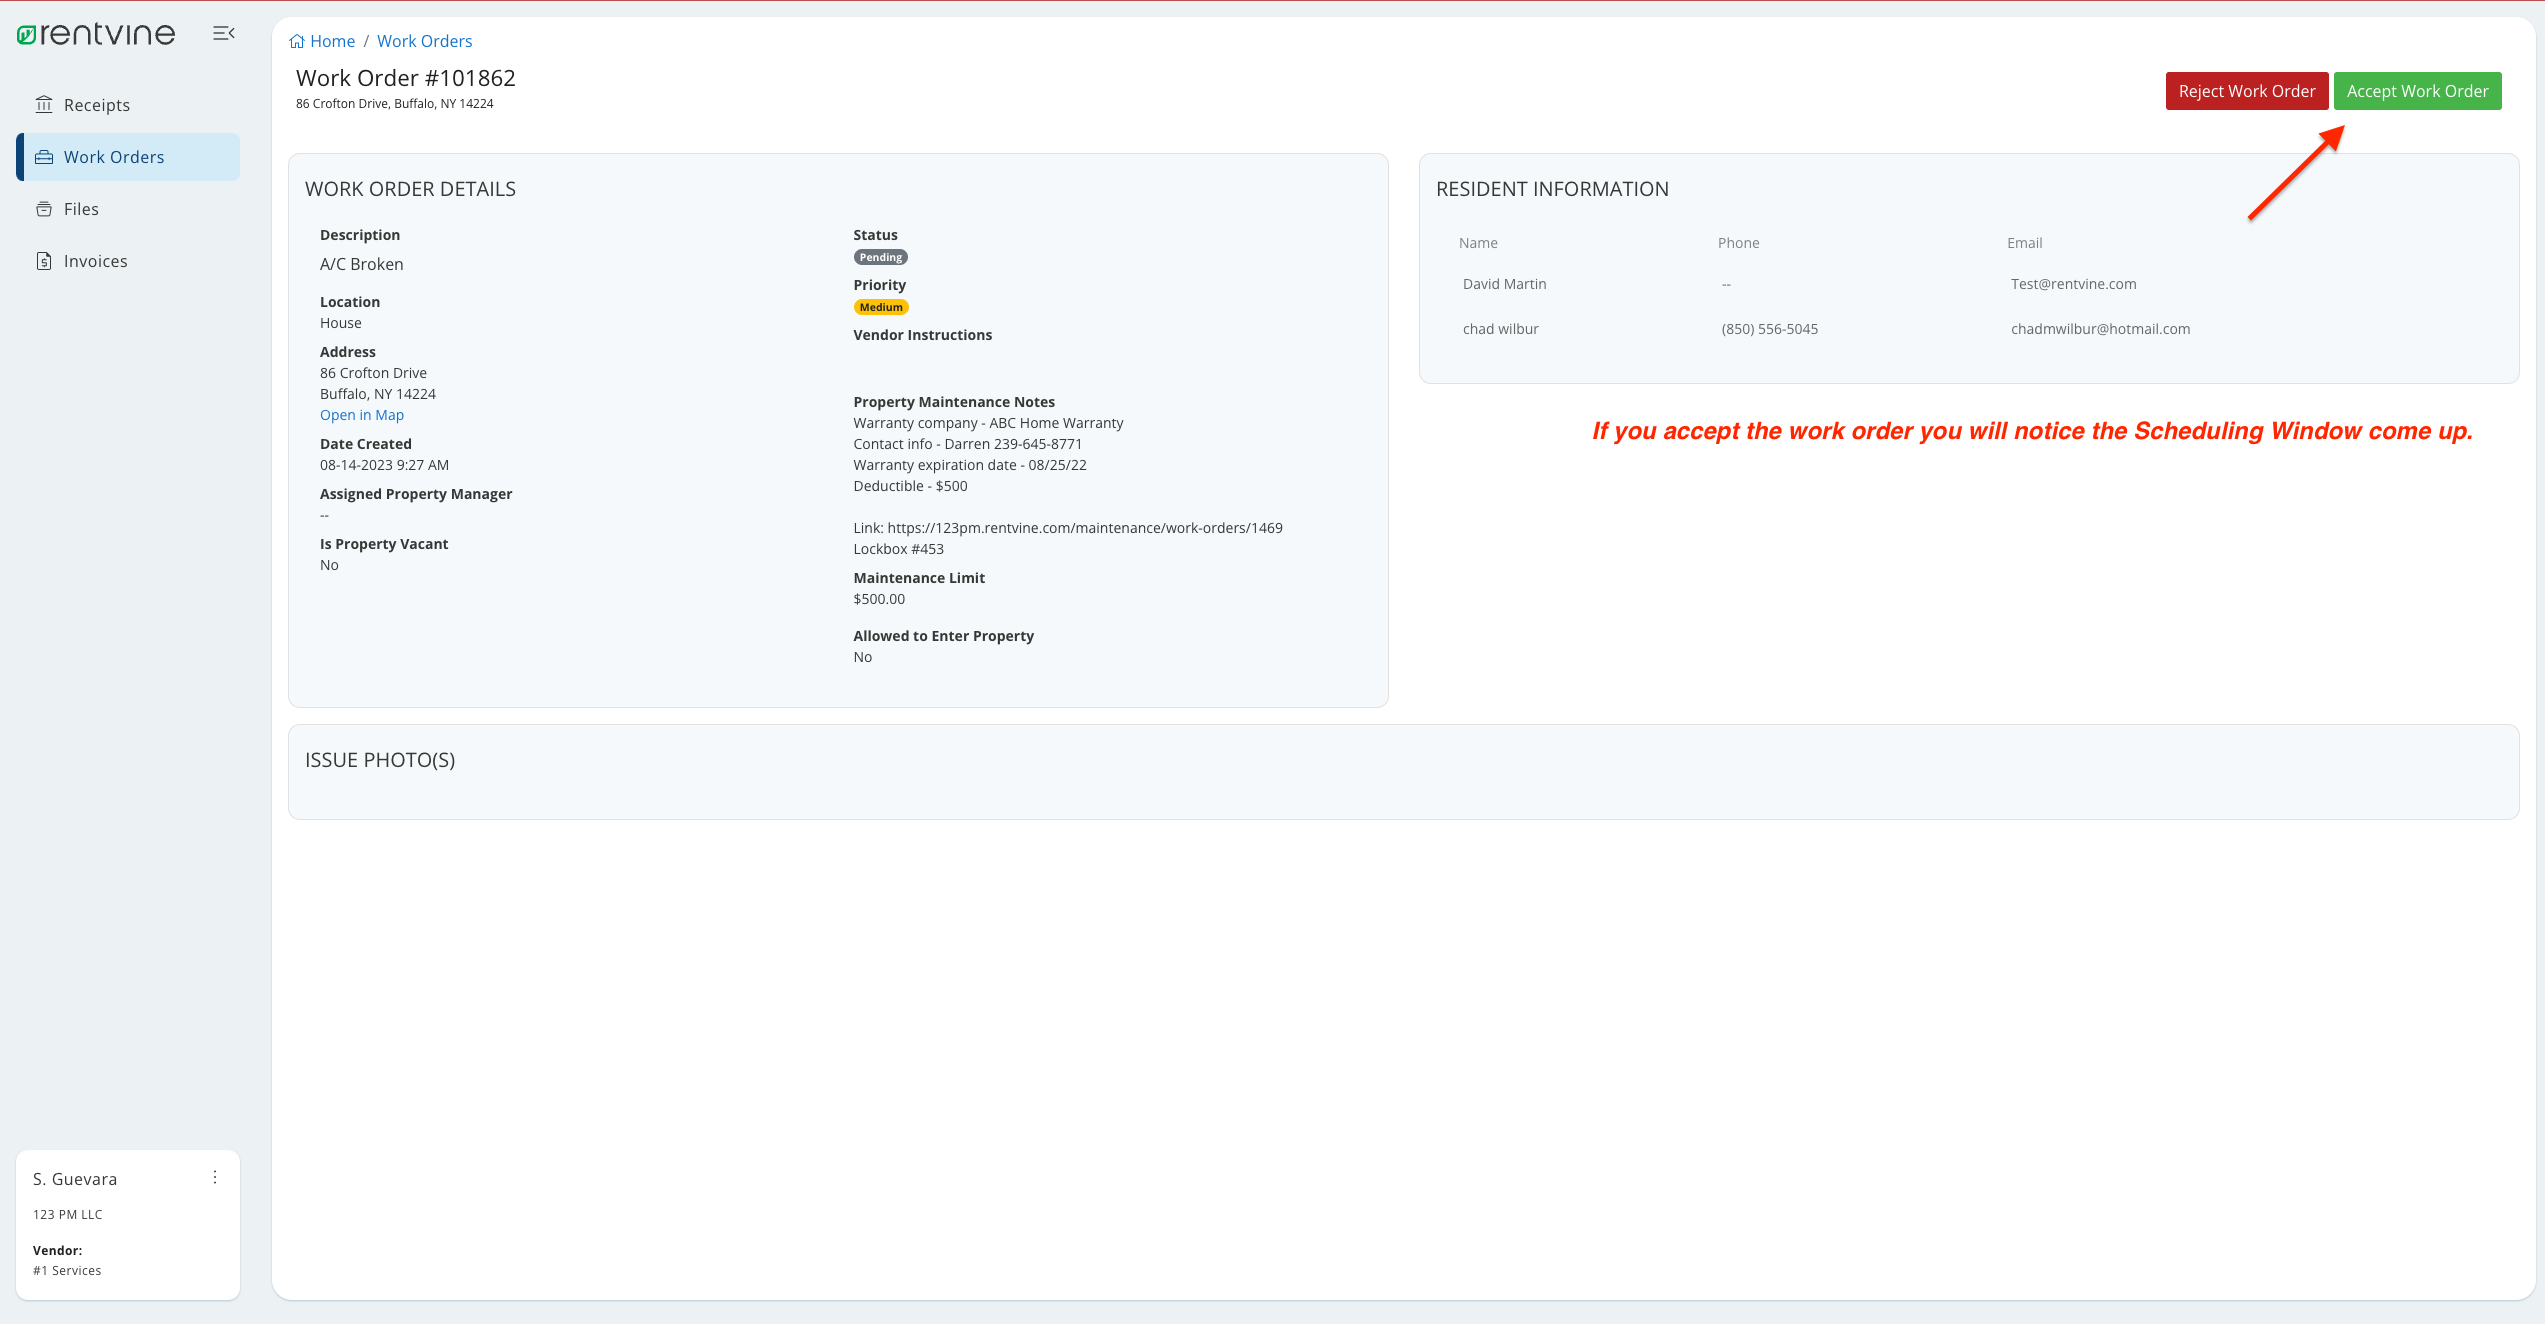This screenshot has width=2545, height=1324.
Task: Select Invoices in the sidebar navigation
Action: coord(95,260)
